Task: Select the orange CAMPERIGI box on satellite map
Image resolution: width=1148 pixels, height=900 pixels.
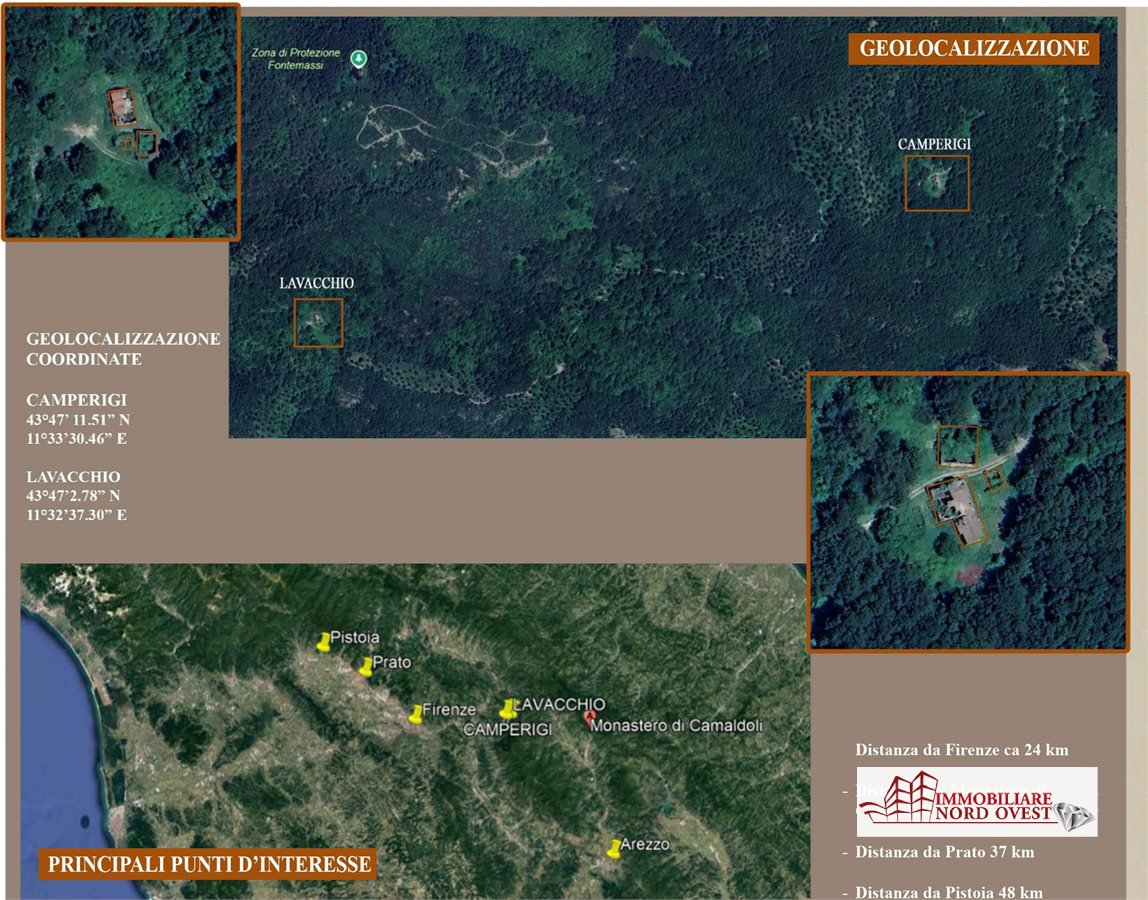Action: click(937, 183)
